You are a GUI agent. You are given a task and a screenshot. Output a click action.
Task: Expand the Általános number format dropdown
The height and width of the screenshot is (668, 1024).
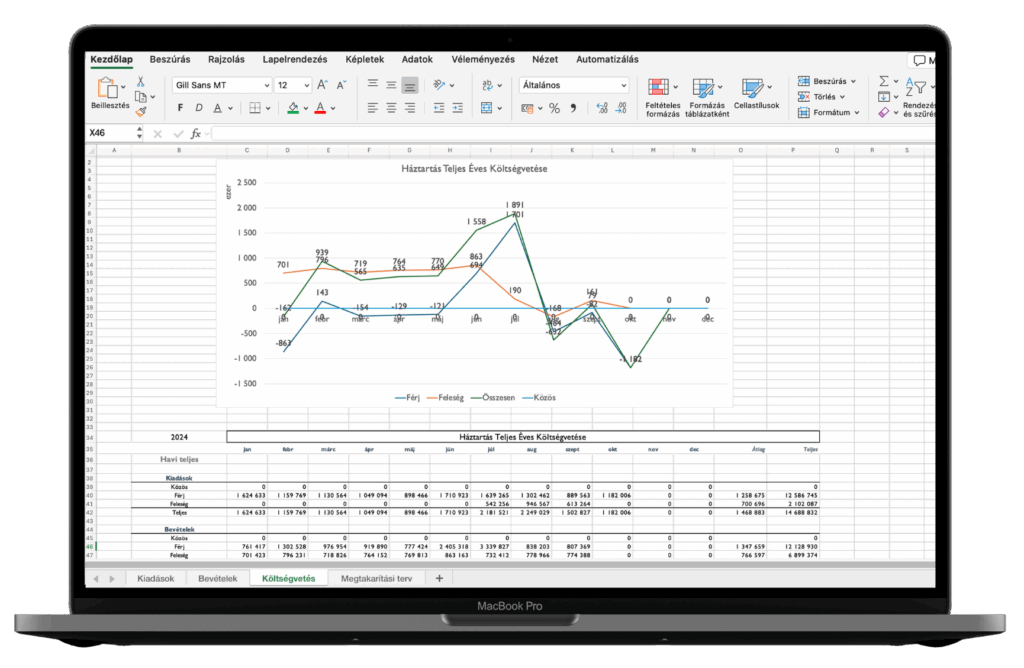point(573,86)
